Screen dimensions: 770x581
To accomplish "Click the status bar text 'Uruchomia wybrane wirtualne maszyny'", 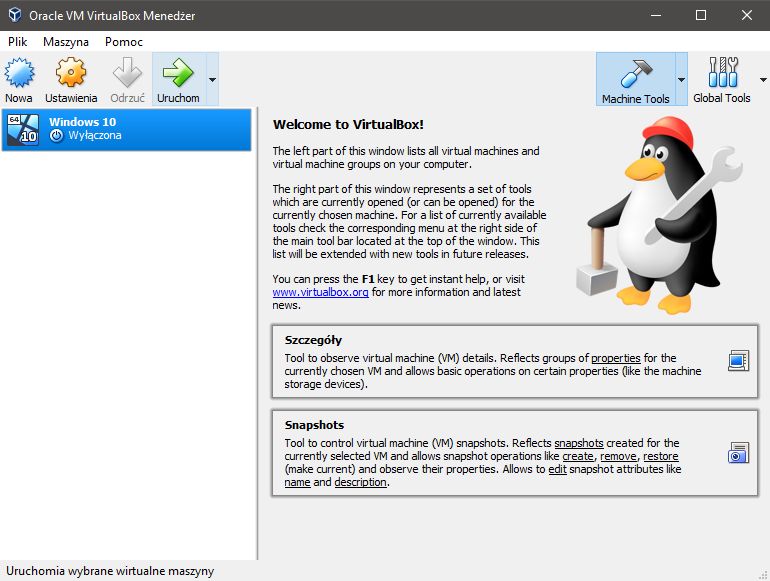I will click(110, 571).
